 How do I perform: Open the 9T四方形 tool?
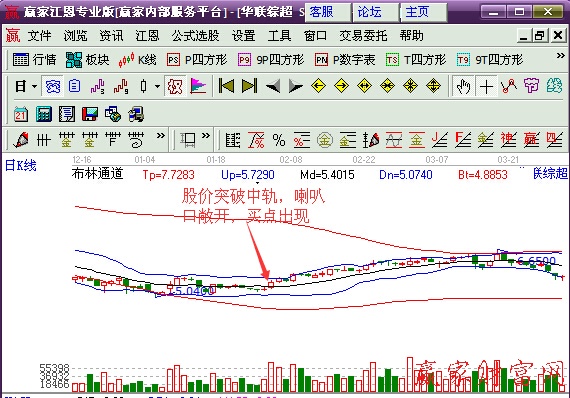490,60
